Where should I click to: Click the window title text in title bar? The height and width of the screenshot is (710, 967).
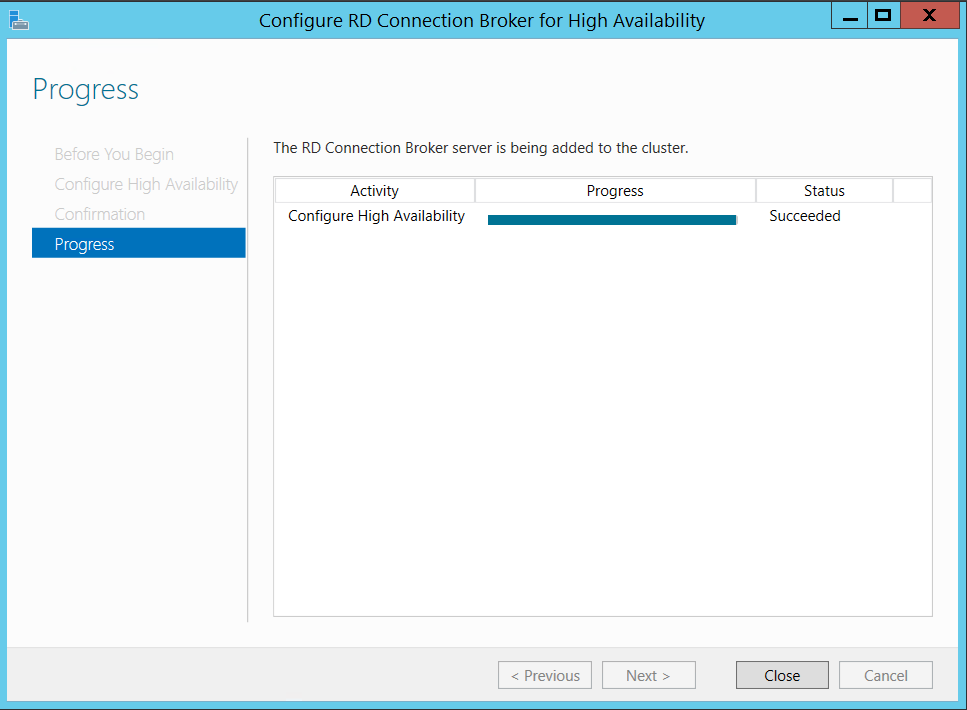coord(482,20)
